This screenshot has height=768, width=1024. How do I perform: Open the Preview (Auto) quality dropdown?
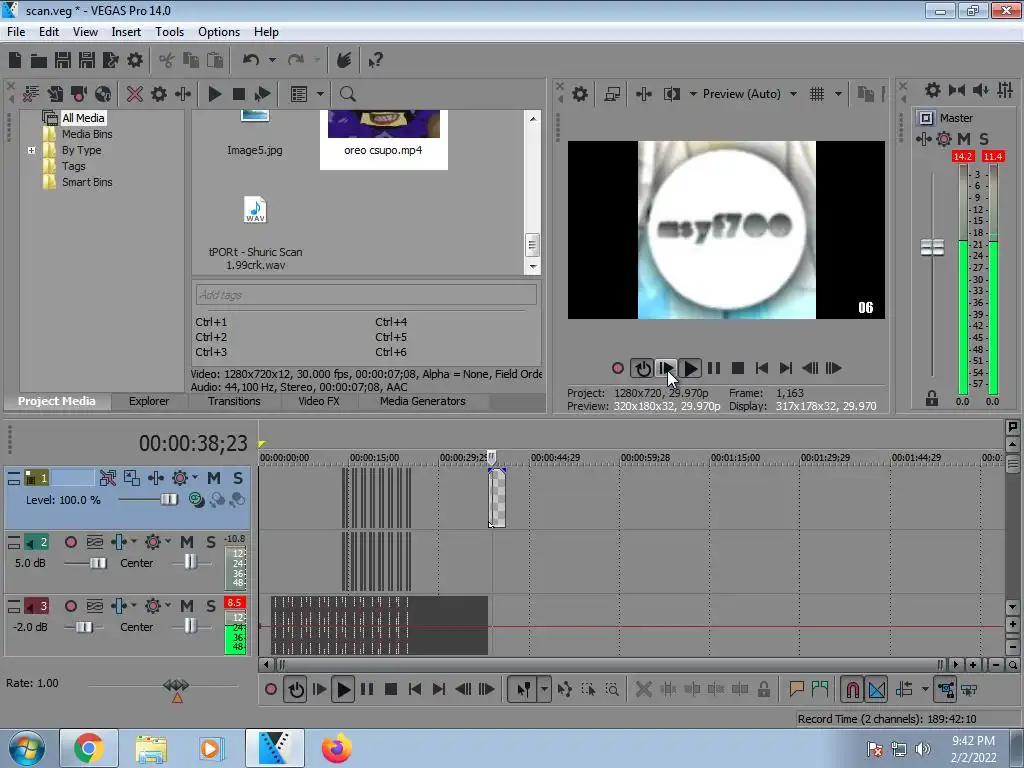click(x=793, y=94)
